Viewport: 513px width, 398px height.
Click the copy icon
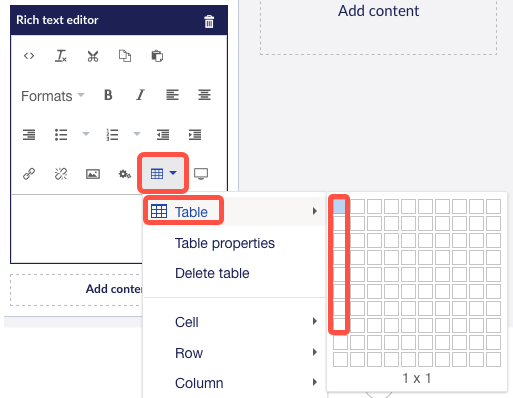click(x=125, y=56)
